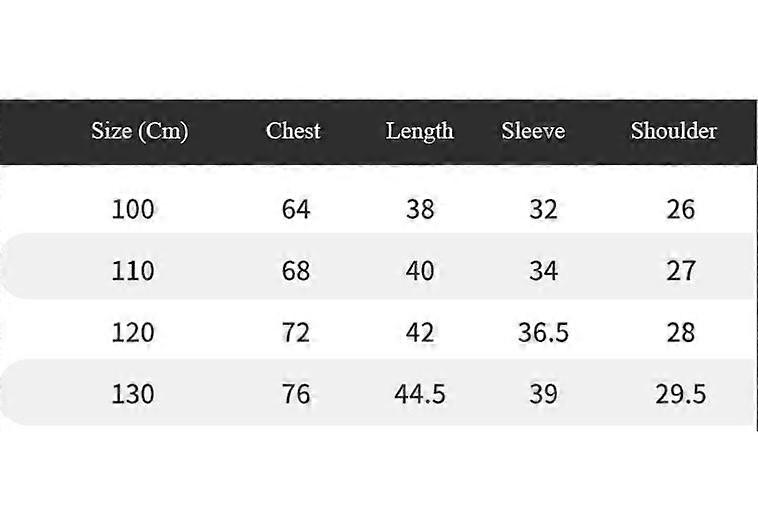The height and width of the screenshot is (520, 758).
Task: Select shoulder value 28
Action: (680, 332)
